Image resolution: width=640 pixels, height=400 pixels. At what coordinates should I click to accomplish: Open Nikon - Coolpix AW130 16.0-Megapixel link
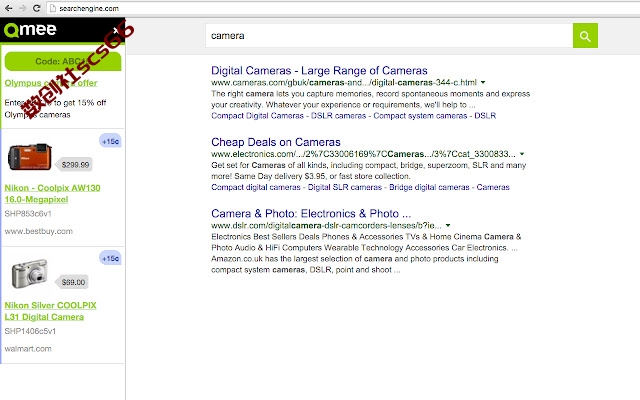pos(52,193)
